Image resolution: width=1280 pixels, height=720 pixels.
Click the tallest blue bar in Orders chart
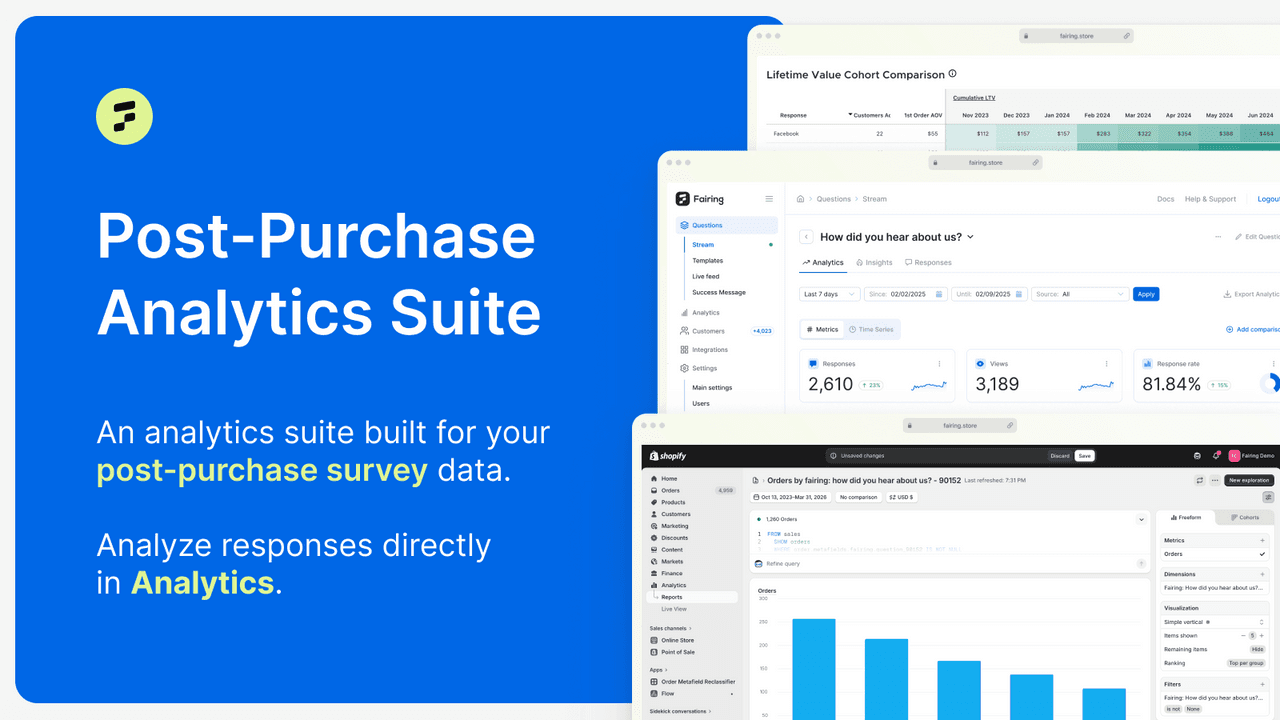tap(814, 669)
